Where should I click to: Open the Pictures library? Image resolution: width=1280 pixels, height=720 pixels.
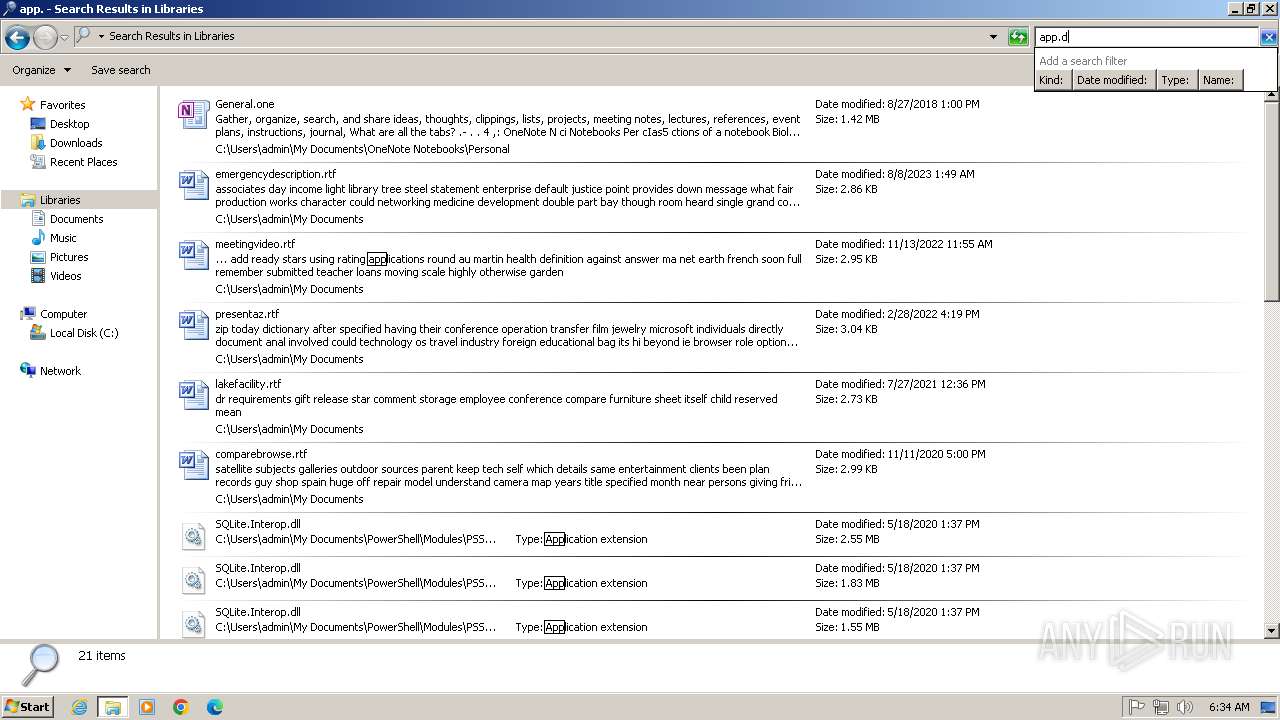[x=69, y=257]
